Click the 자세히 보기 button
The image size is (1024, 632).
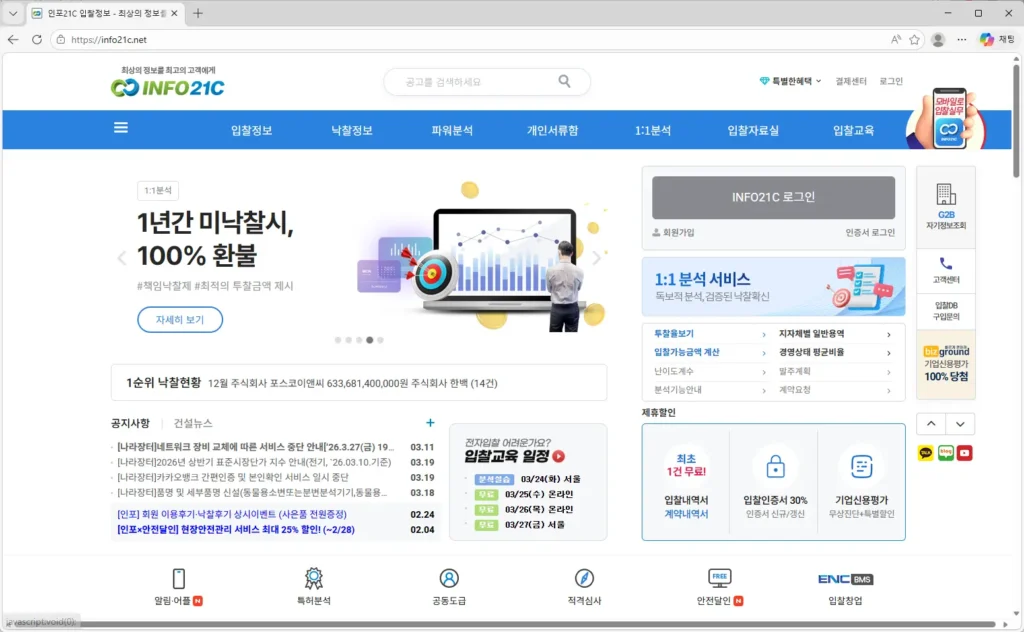[180, 320]
